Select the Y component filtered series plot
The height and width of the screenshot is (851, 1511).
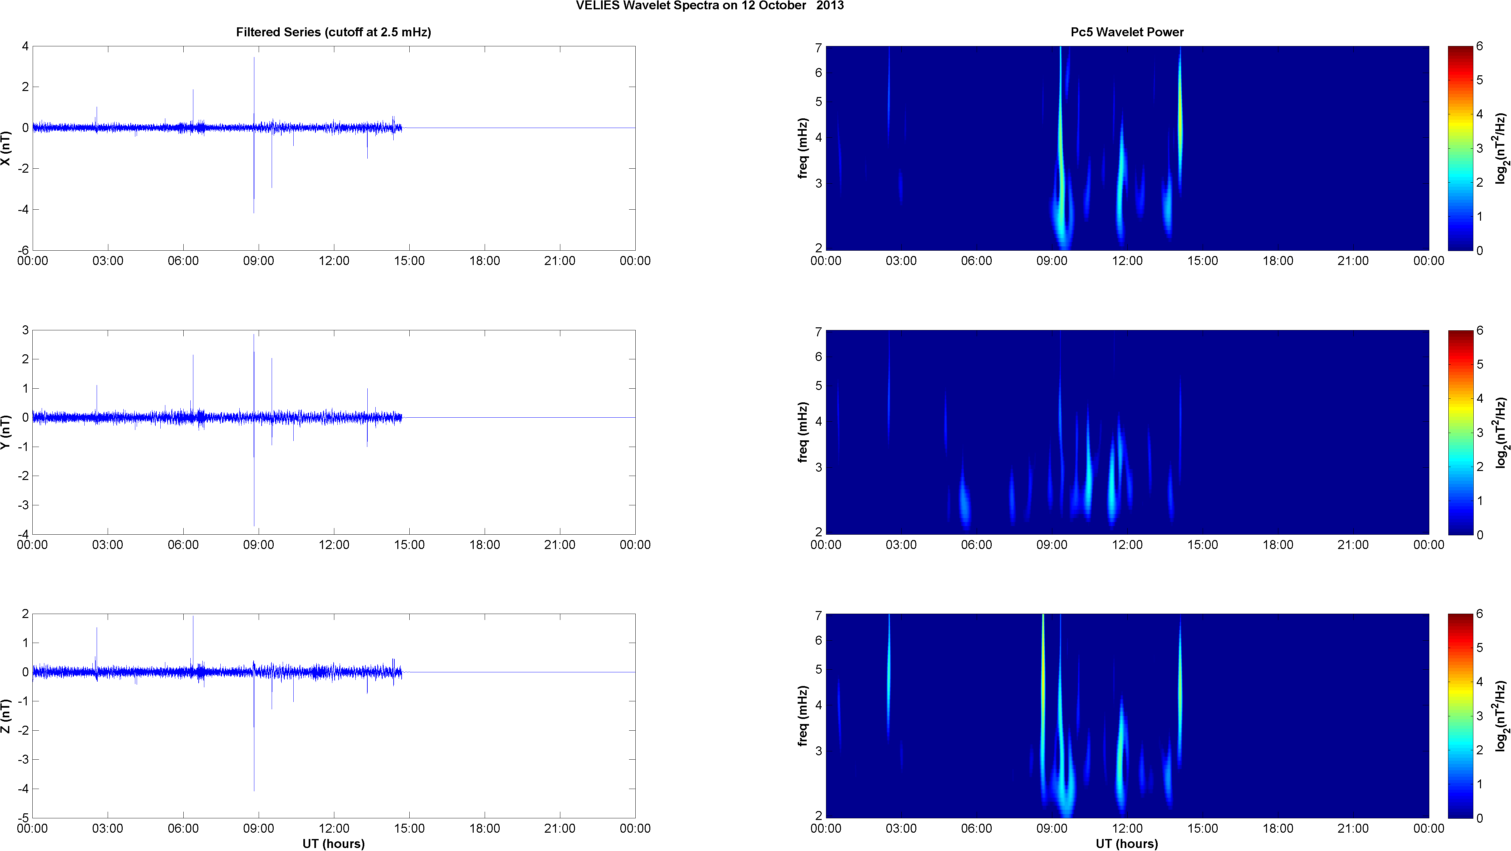(x=334, y=432)
